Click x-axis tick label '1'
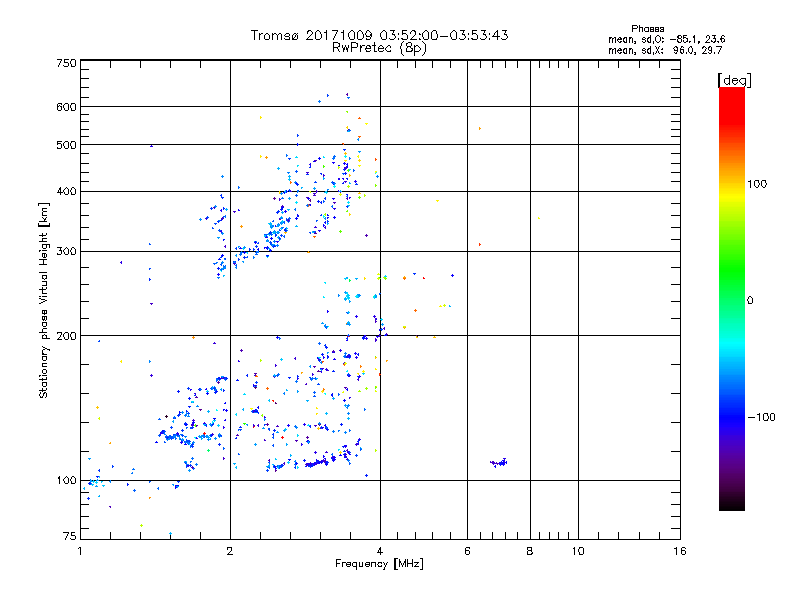Viewport: 800px width, 600px height. 80,551
